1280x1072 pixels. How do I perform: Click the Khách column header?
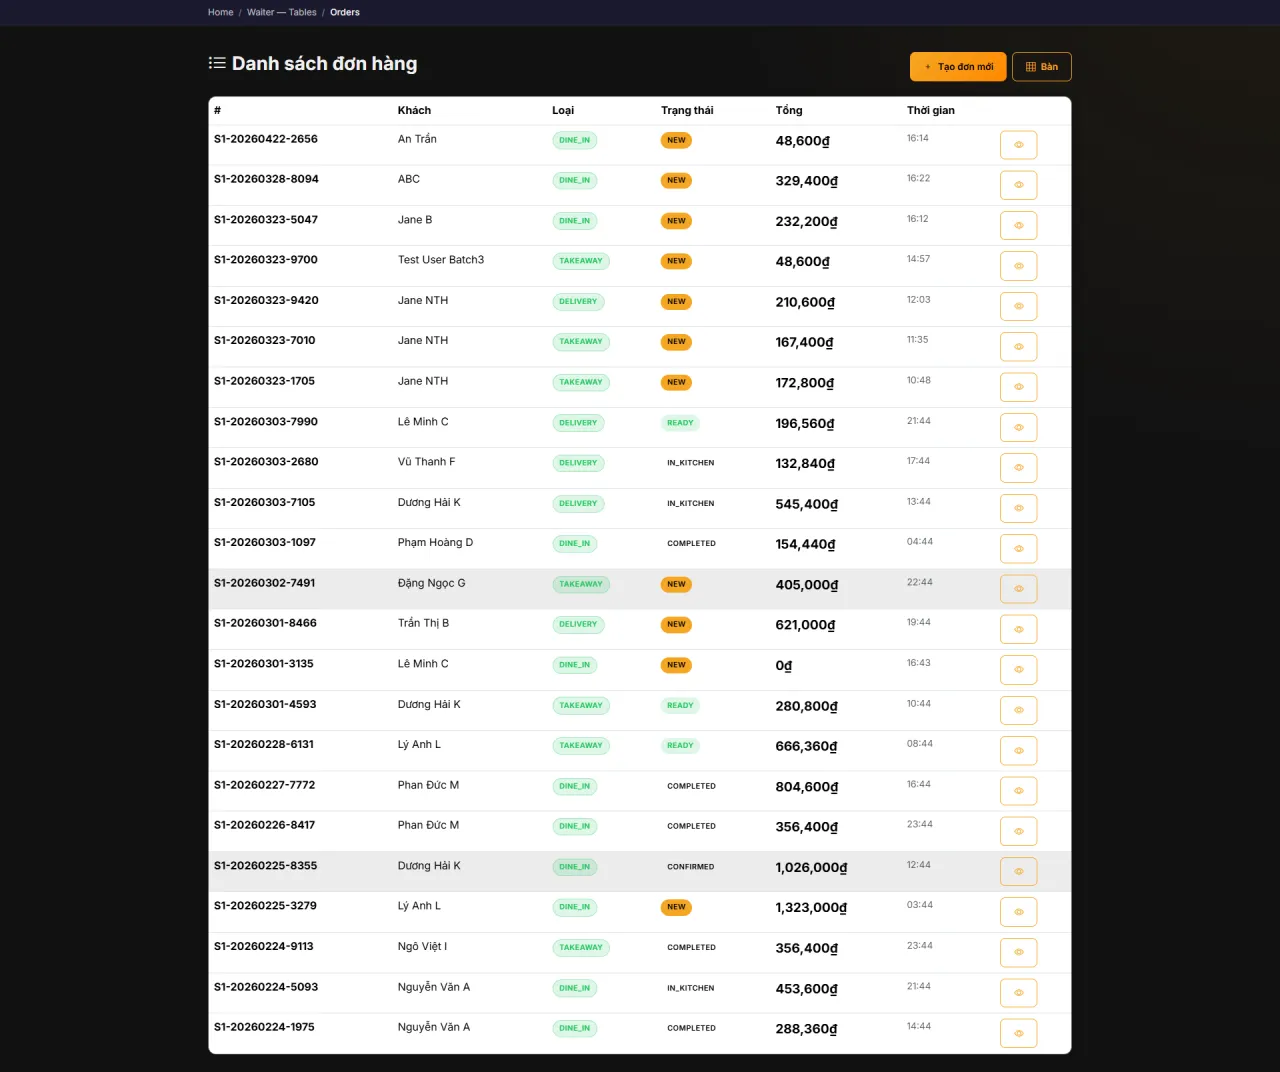[414, 110]
